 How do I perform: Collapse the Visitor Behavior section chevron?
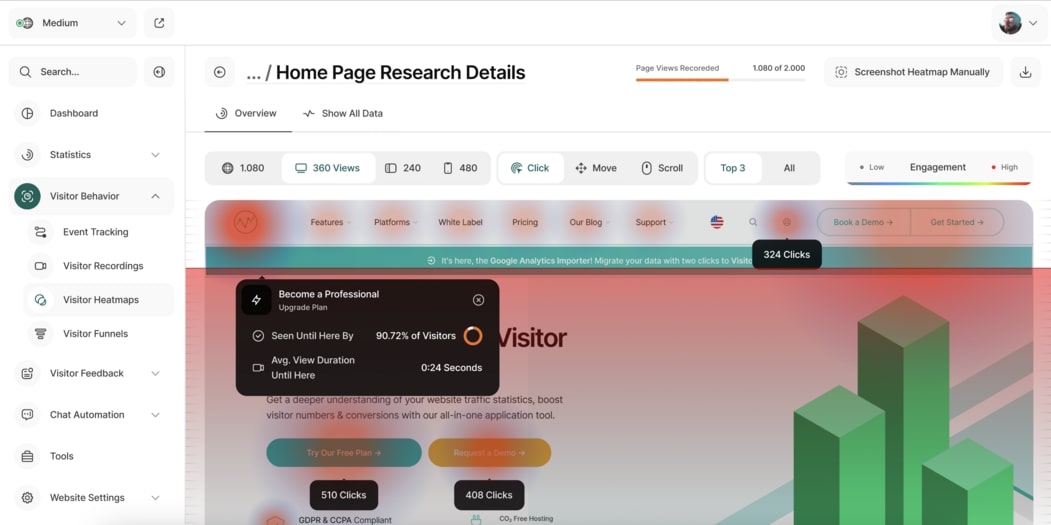[x=156, y=196]
